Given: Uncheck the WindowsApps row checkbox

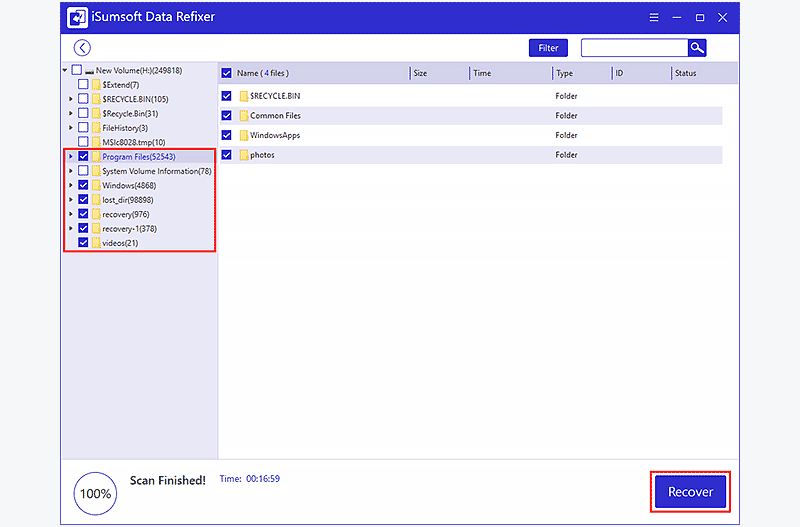Looking at the screenshot, I should 227,135.
